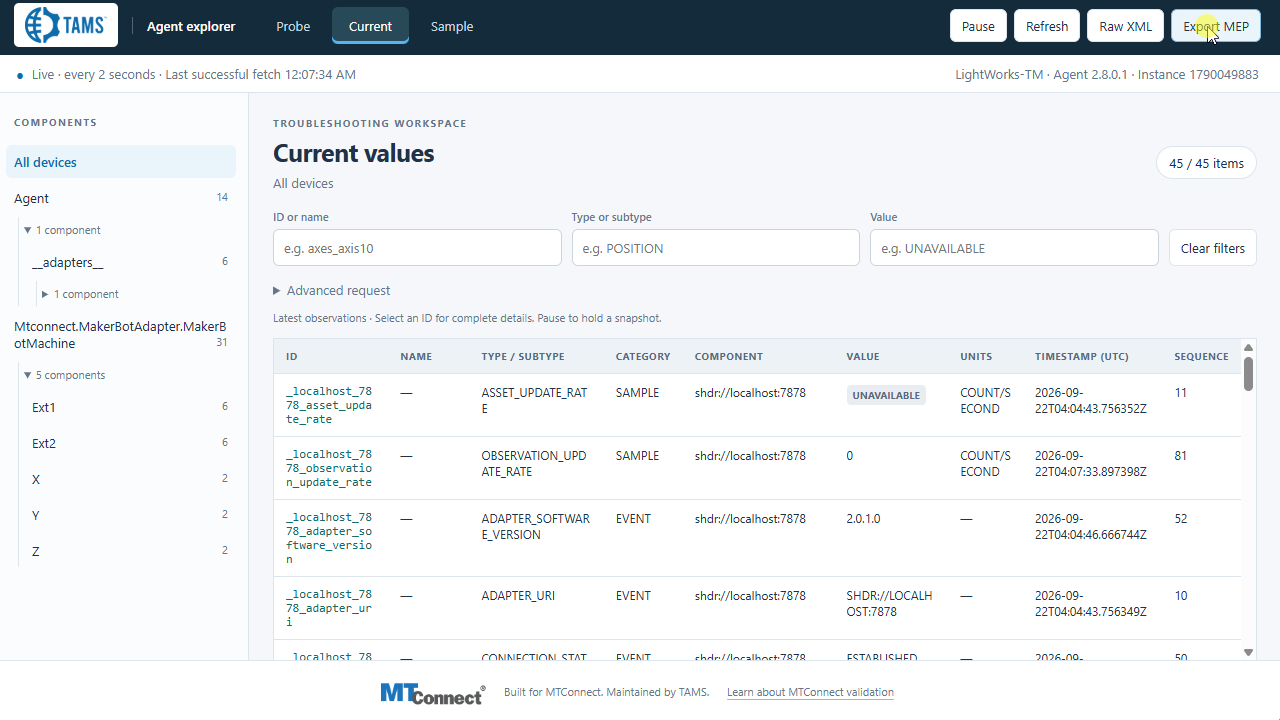Pause the live updates
Screen dimensions: 1280x720
978,26
